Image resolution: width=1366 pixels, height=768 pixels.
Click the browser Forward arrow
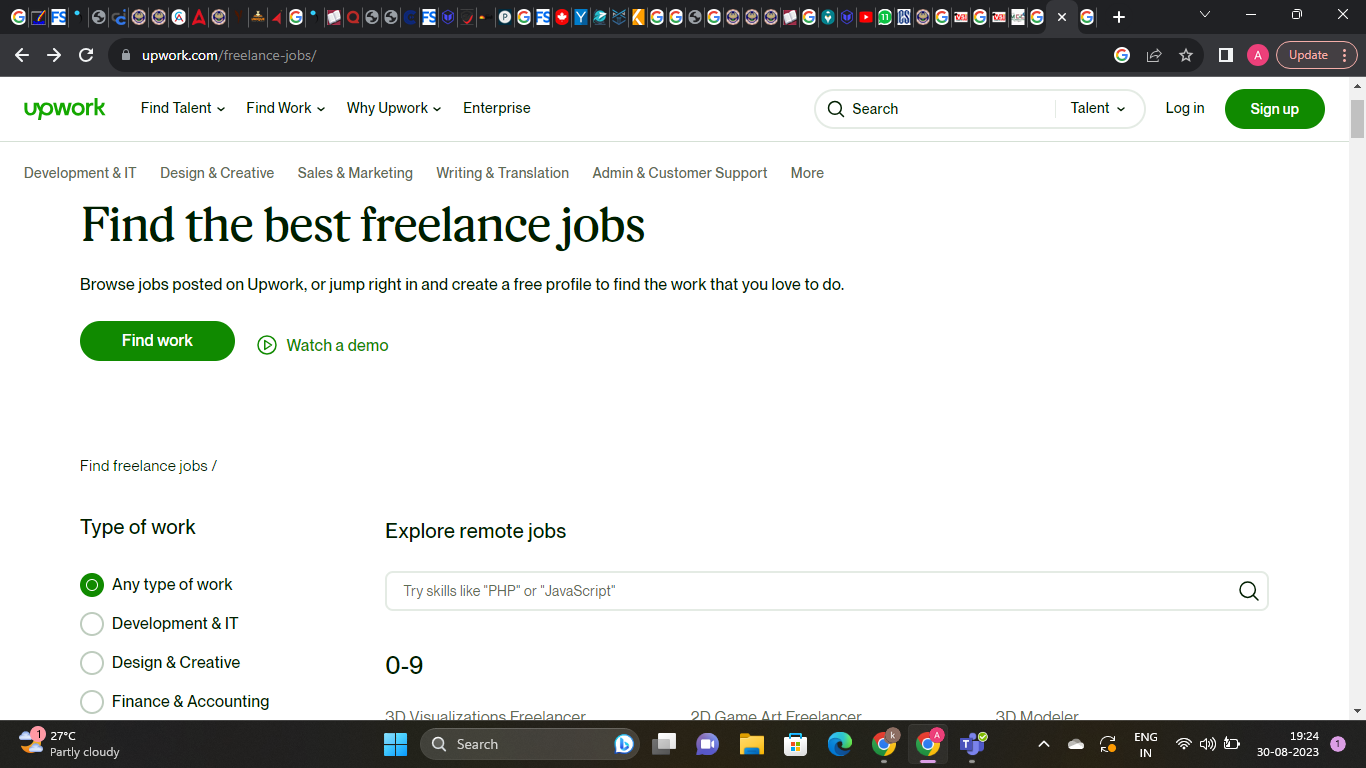pos(54,55)
